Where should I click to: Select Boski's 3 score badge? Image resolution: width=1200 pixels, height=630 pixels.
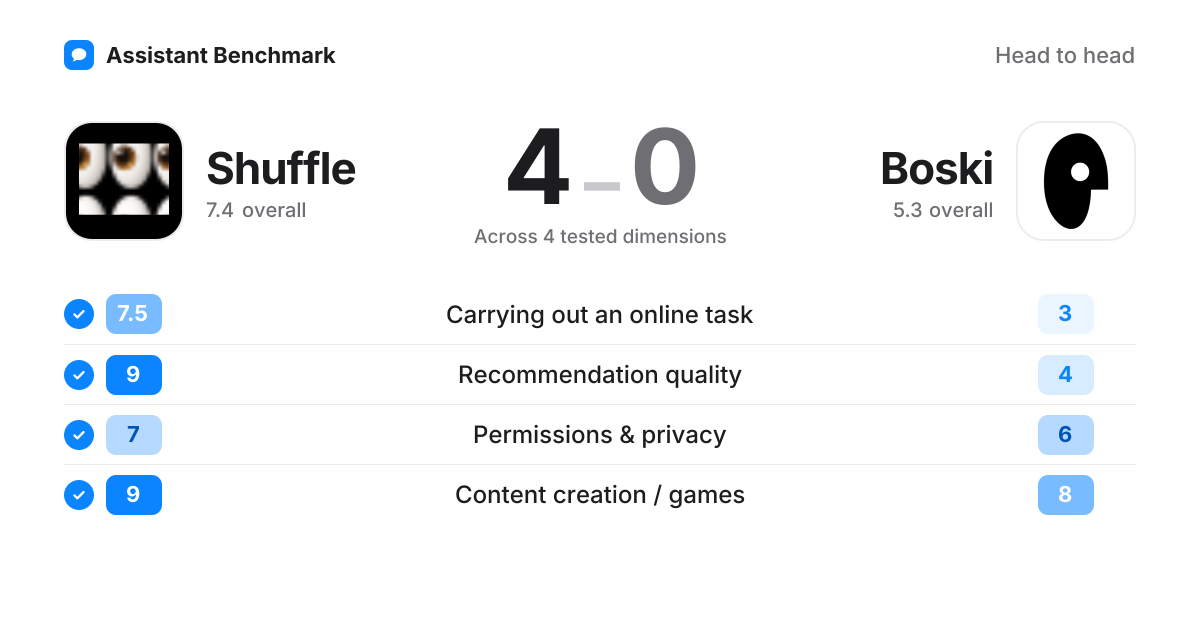coord(1066,314)
